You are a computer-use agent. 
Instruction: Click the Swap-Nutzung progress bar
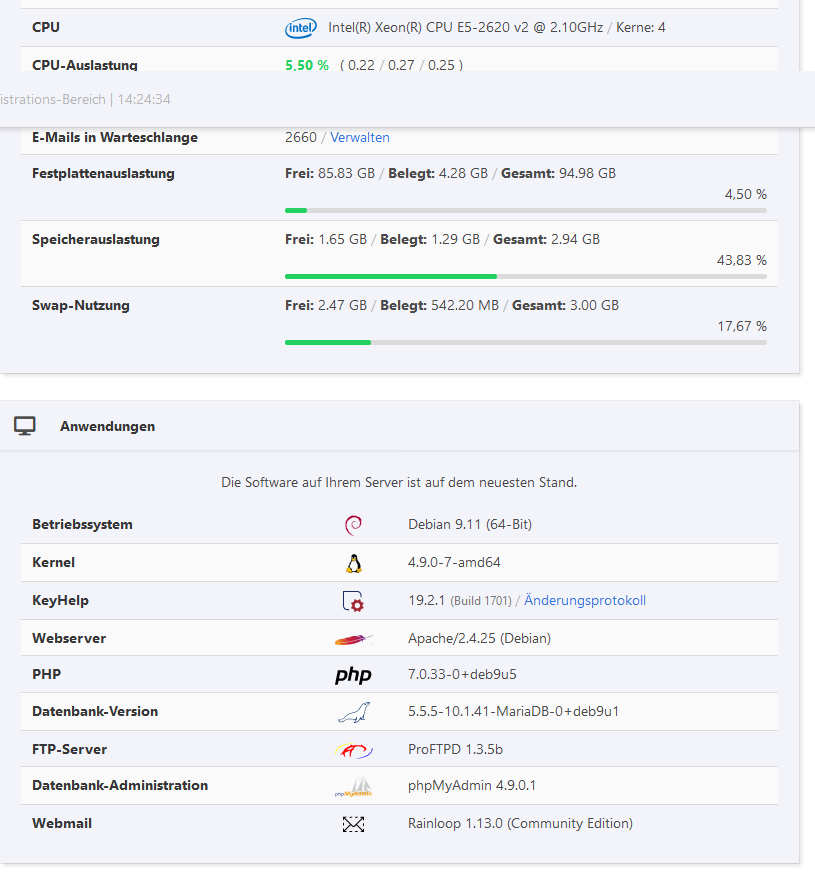pyautogui.click(x=525, y=342)
